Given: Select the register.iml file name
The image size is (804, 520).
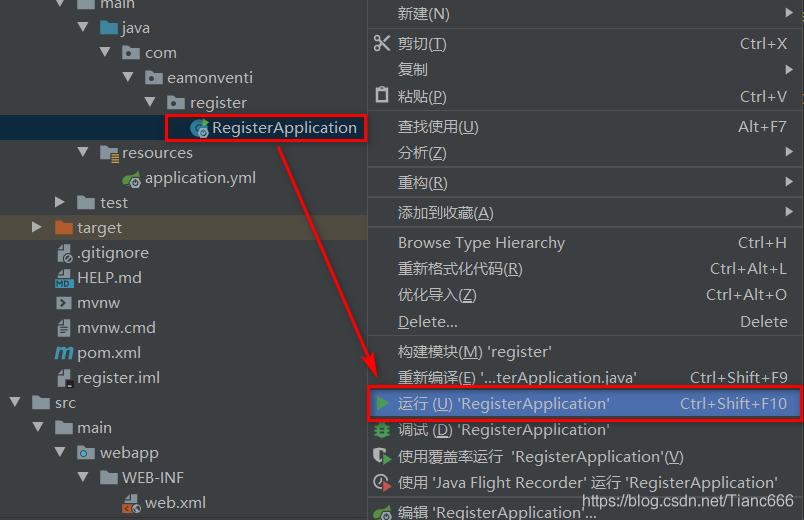Looking at the screenshot, I should (x=118, y=378).
